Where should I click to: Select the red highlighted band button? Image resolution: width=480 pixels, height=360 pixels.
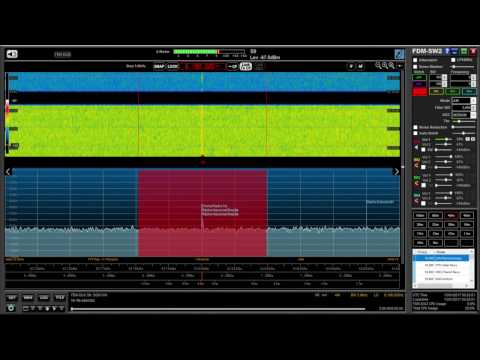pos(451,216)
